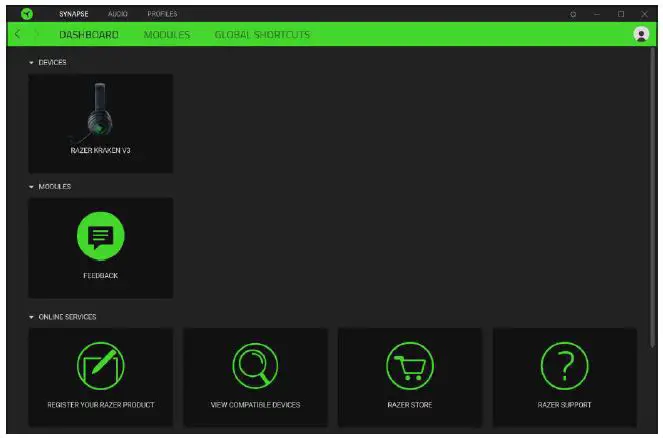The image size is (663, 438).
Task: Click the Razer Store label
Action: (x=410, y=405)
